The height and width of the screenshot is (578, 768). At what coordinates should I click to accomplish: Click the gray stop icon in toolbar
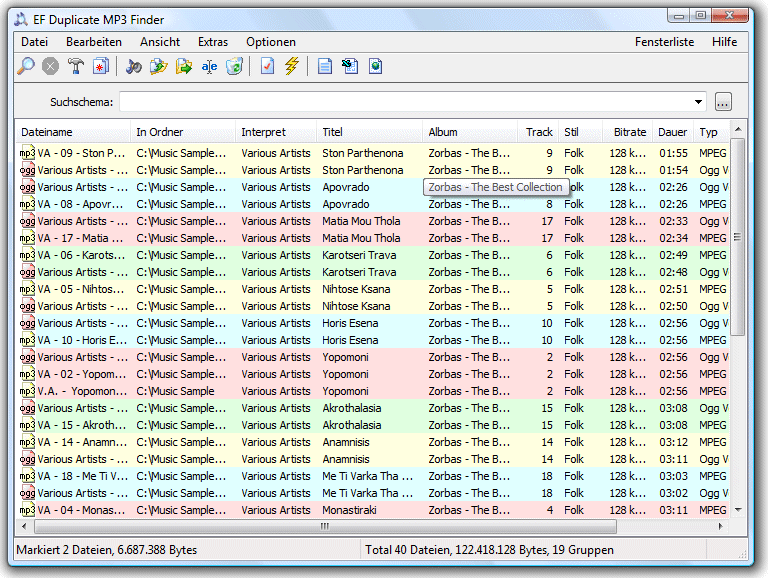click(51, 67)
